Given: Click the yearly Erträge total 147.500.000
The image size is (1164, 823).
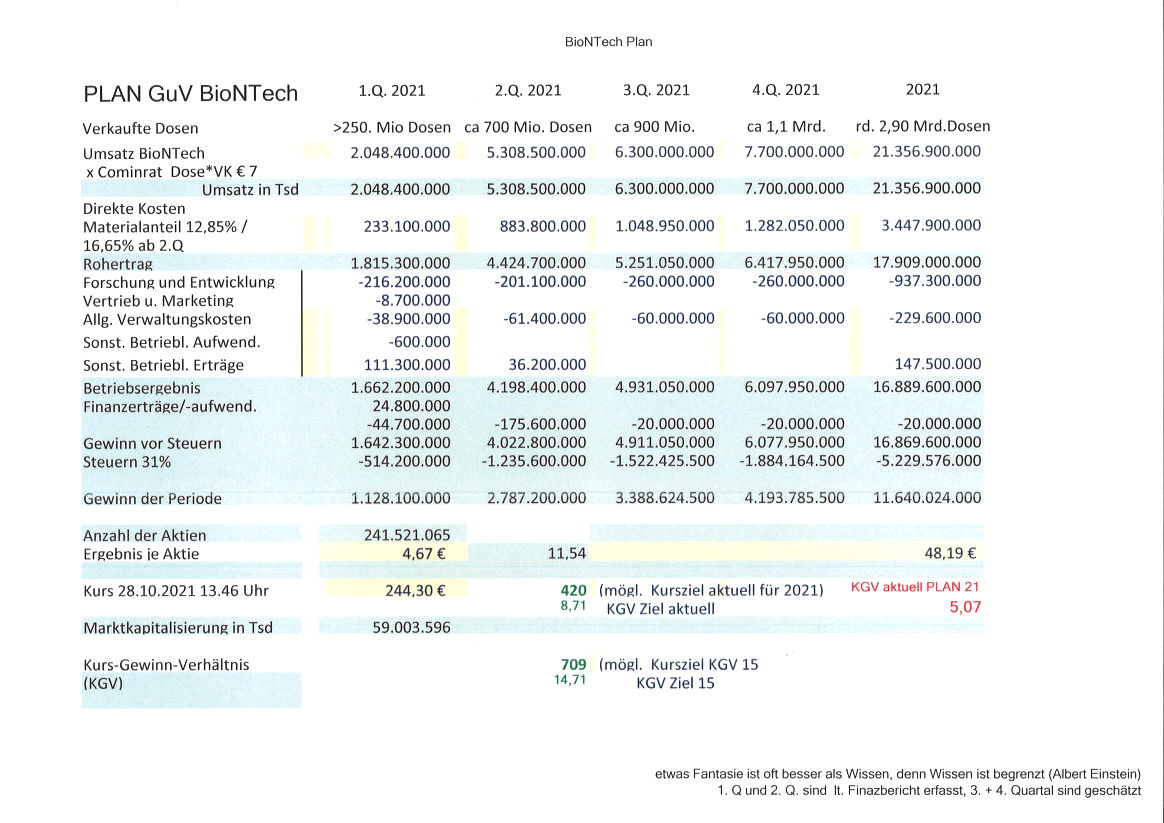Looking at the screenshot, I should coord(938,364).
